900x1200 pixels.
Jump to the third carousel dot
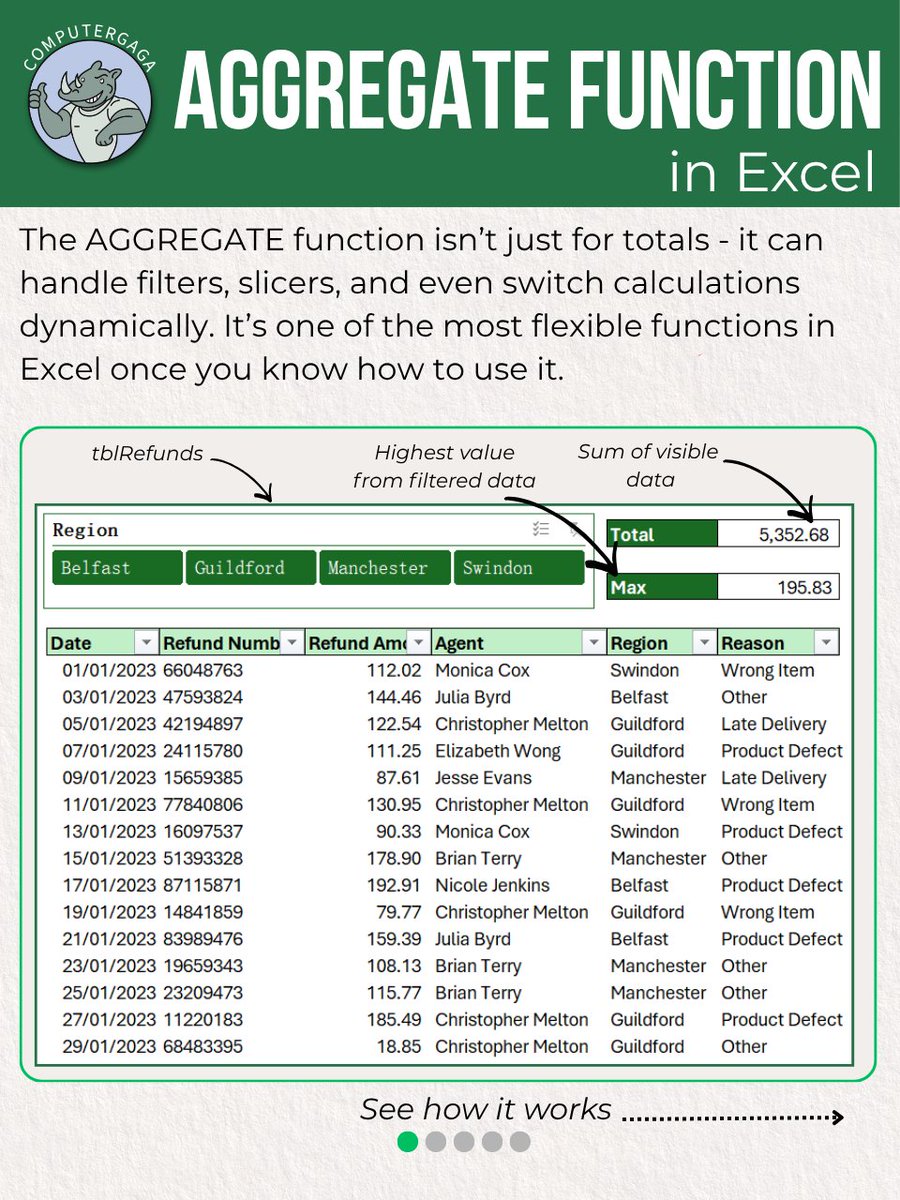[x=463, y=1141]
